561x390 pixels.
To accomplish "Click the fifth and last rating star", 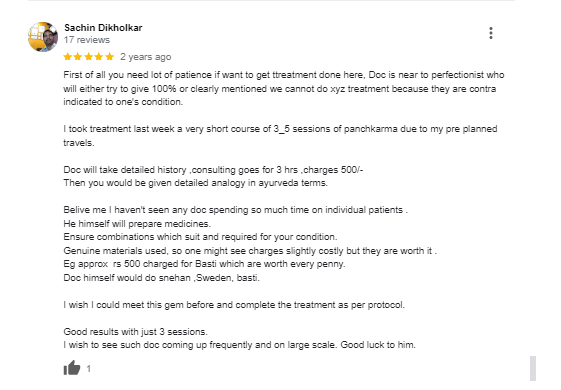I will pyautogui.click(x=109, y=57).
